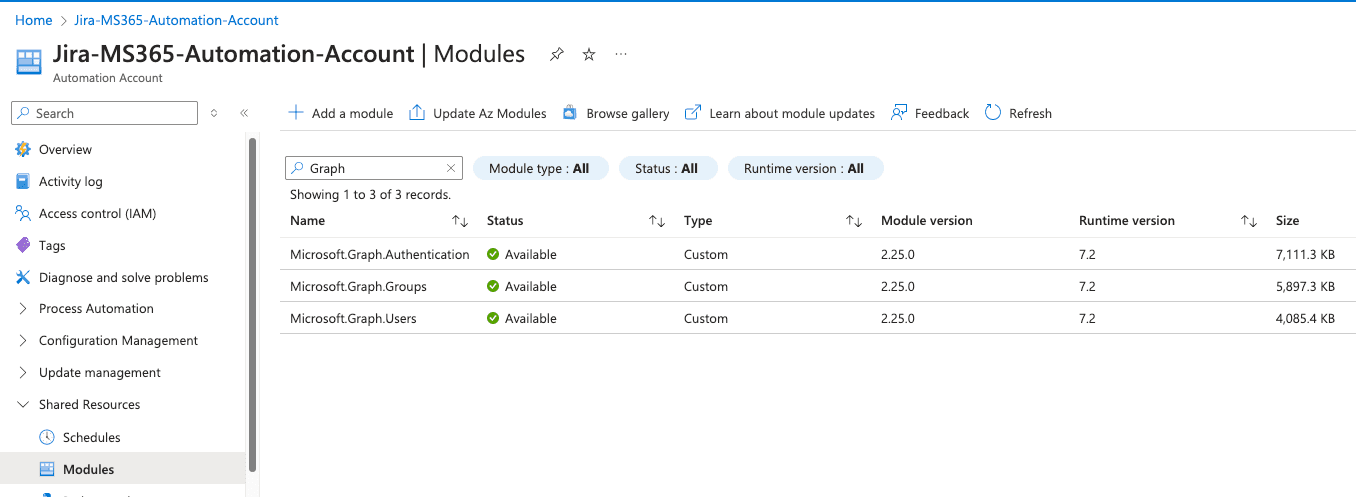Click the Activity log icon
Screen dimensions: 1356x497
[x=23, y=181]
